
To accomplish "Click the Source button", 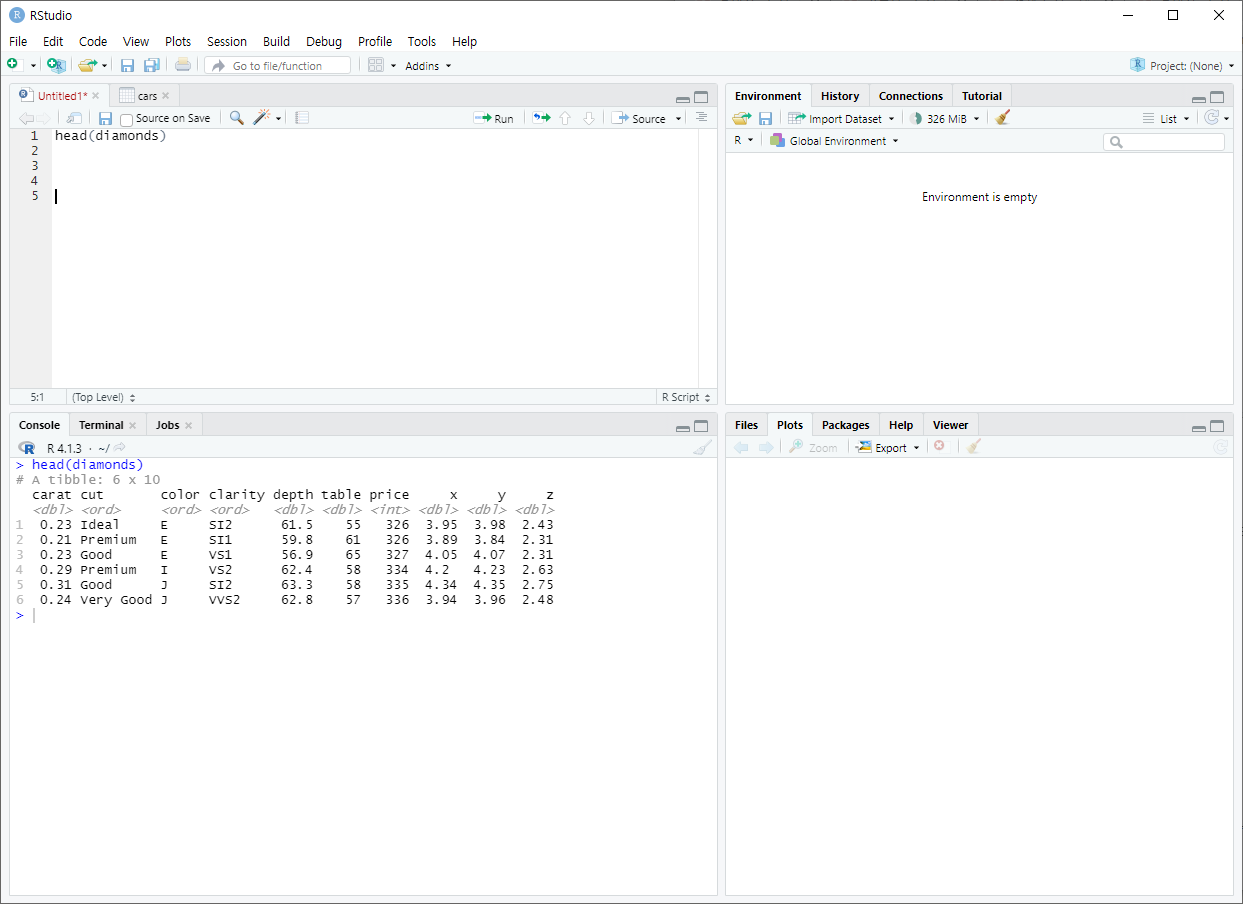I will (x=639, y=118).
